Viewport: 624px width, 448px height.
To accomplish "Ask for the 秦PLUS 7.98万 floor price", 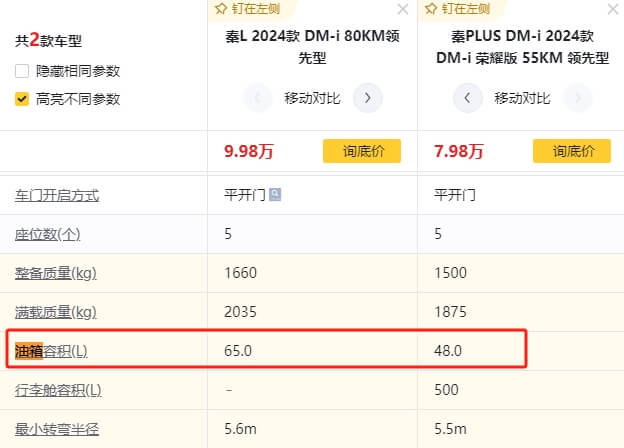I will pyautogui.click(x=571, y=151).
